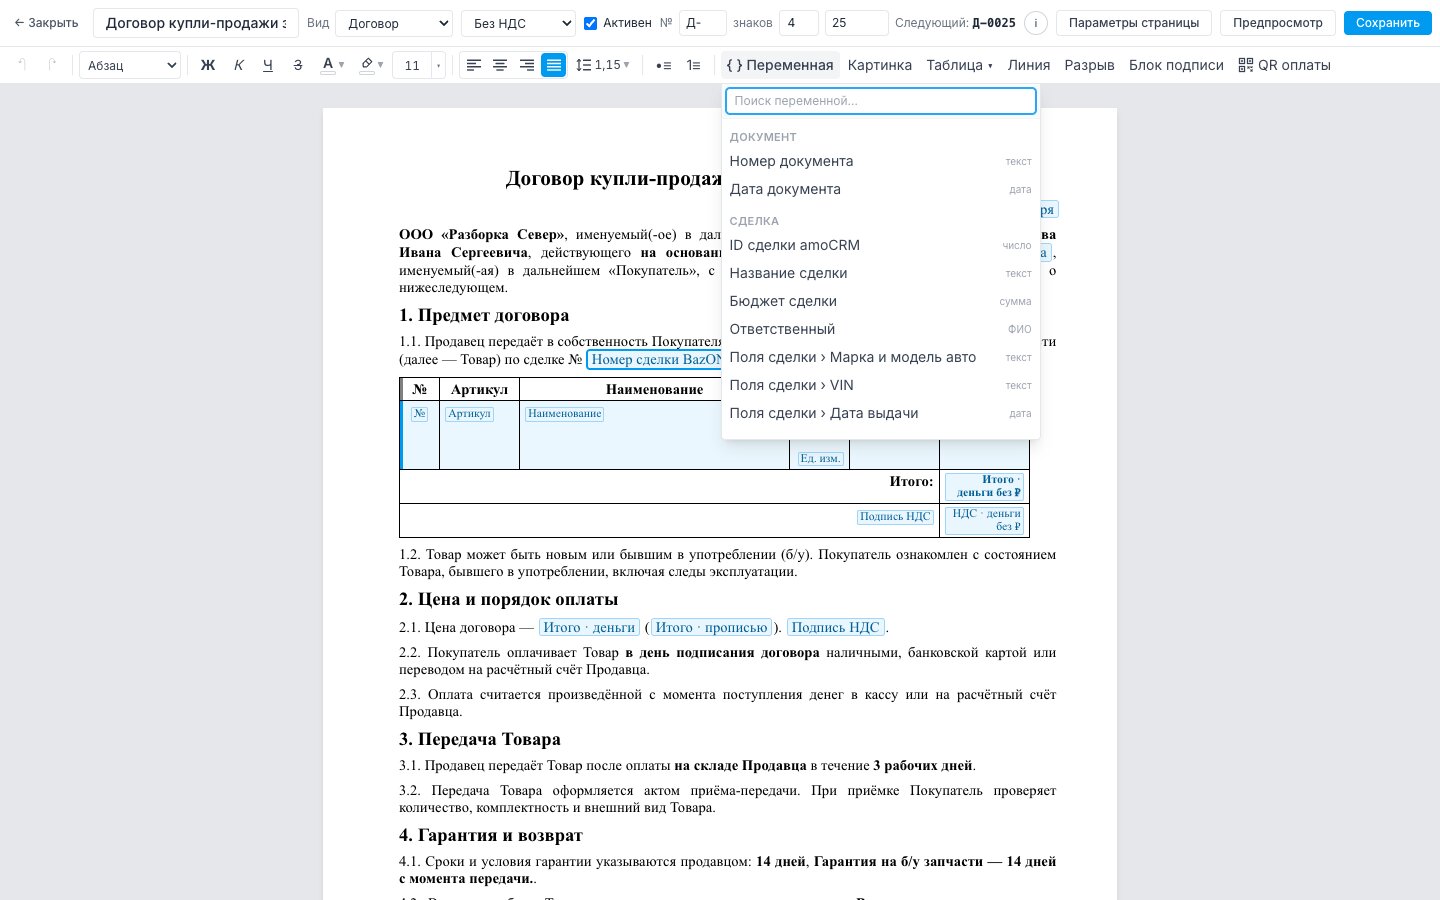Insert numbered list
The width and height of the screenshot is (1440, 900).
693,65
